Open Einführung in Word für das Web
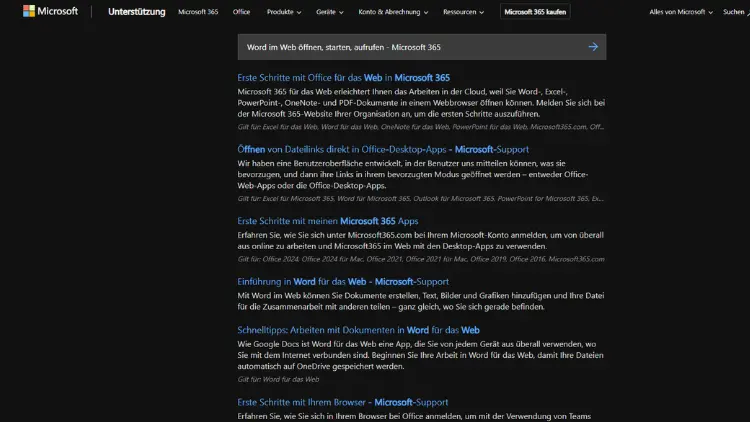The width and height of the screenshot is (750, 422). click(x=343, y=282)
